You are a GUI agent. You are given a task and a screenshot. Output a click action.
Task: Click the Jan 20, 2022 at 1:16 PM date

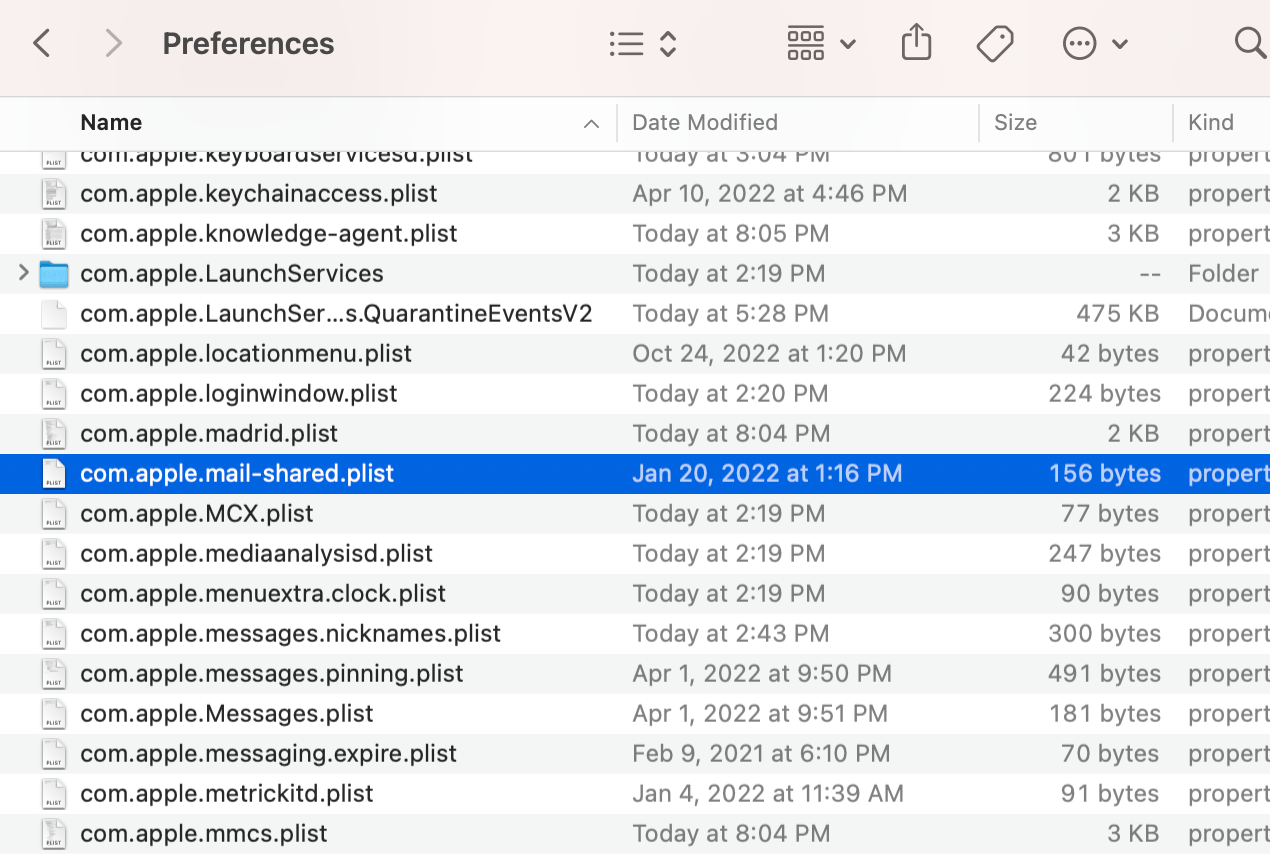[x=767, y=473]
